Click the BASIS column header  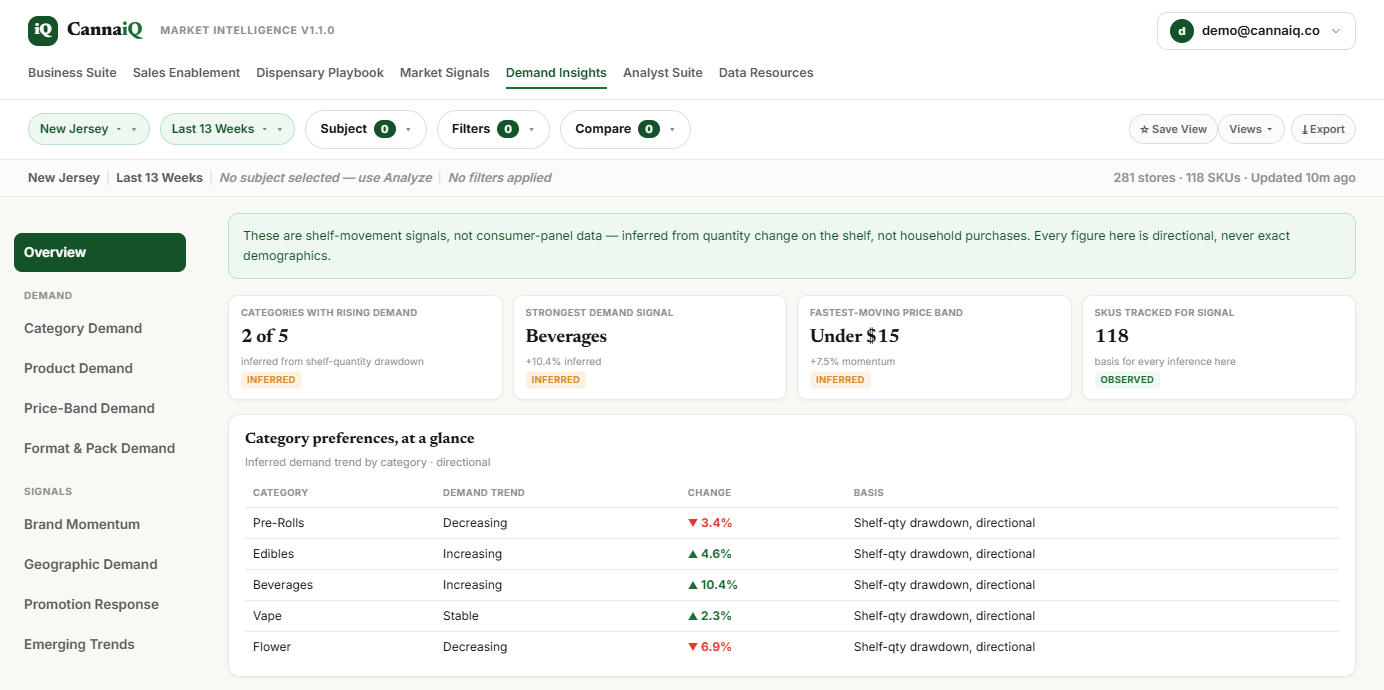click(x=868, y=493)
